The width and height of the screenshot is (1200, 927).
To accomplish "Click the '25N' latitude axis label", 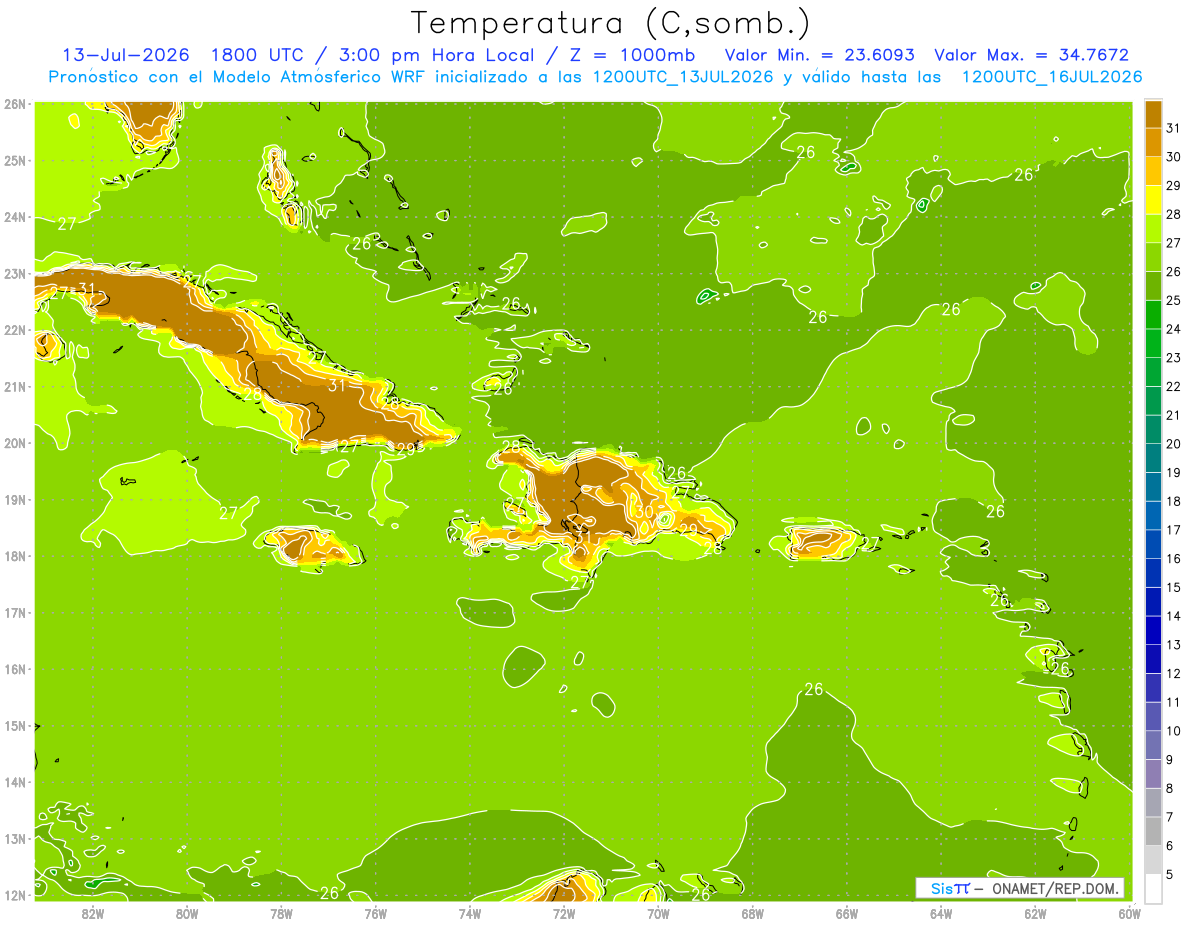I will 15,161.
